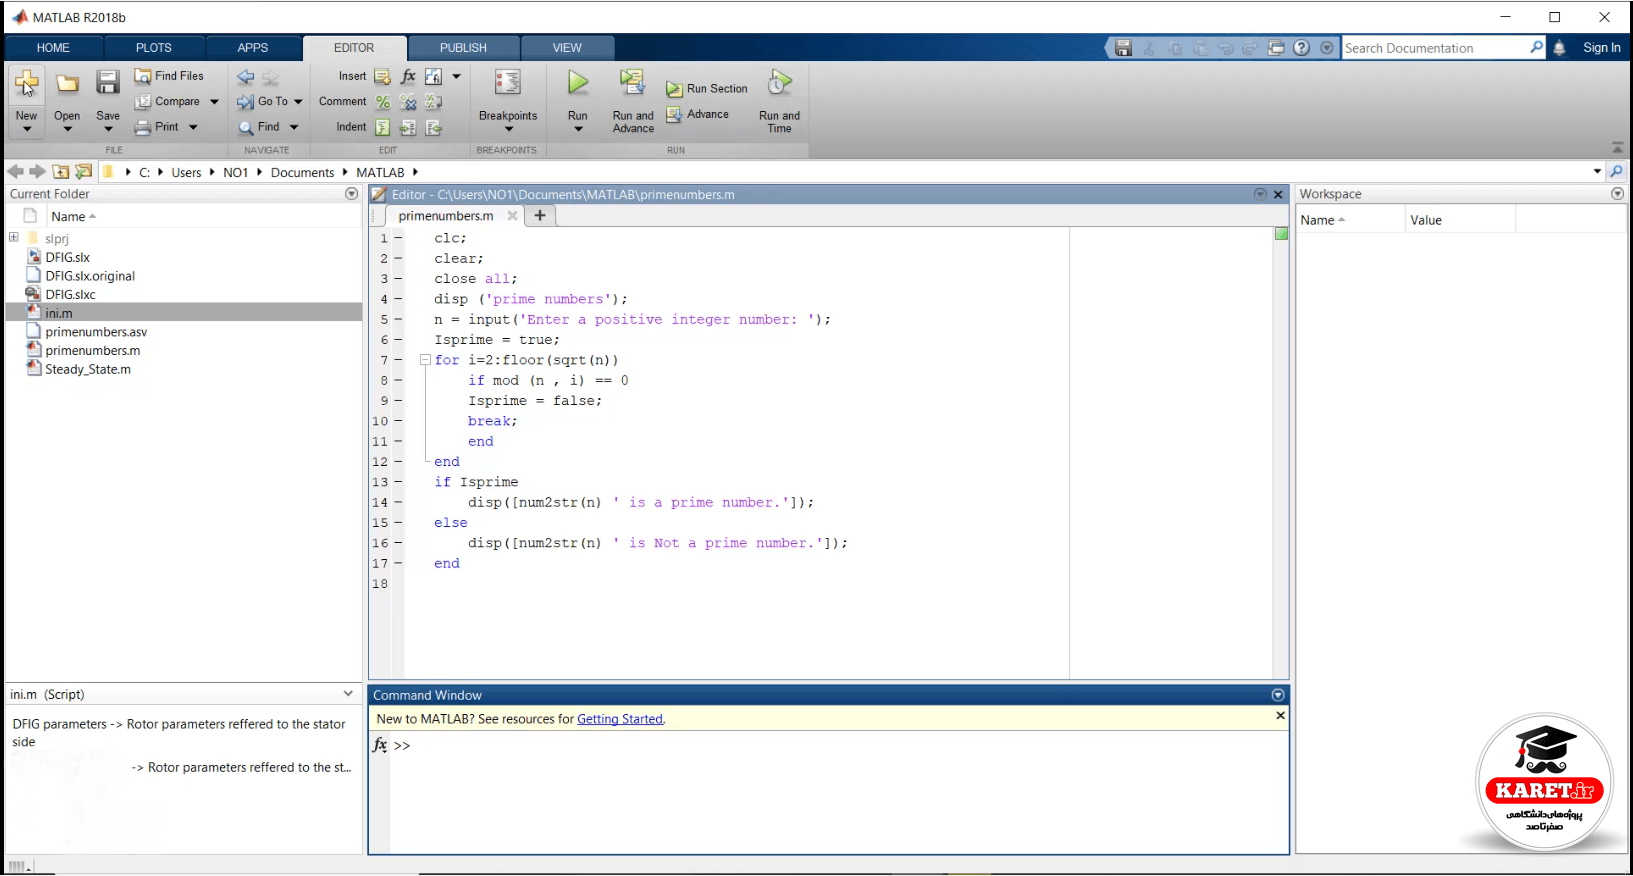This screenshot has height=876, width=1633.
Task: Switch to the APPS tab
Action: 253,48
